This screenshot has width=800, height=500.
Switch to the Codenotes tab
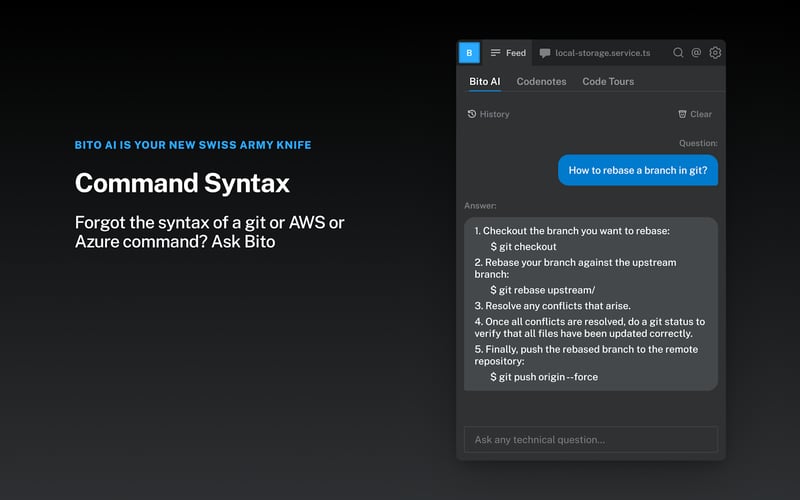click(x=541, y=82)
